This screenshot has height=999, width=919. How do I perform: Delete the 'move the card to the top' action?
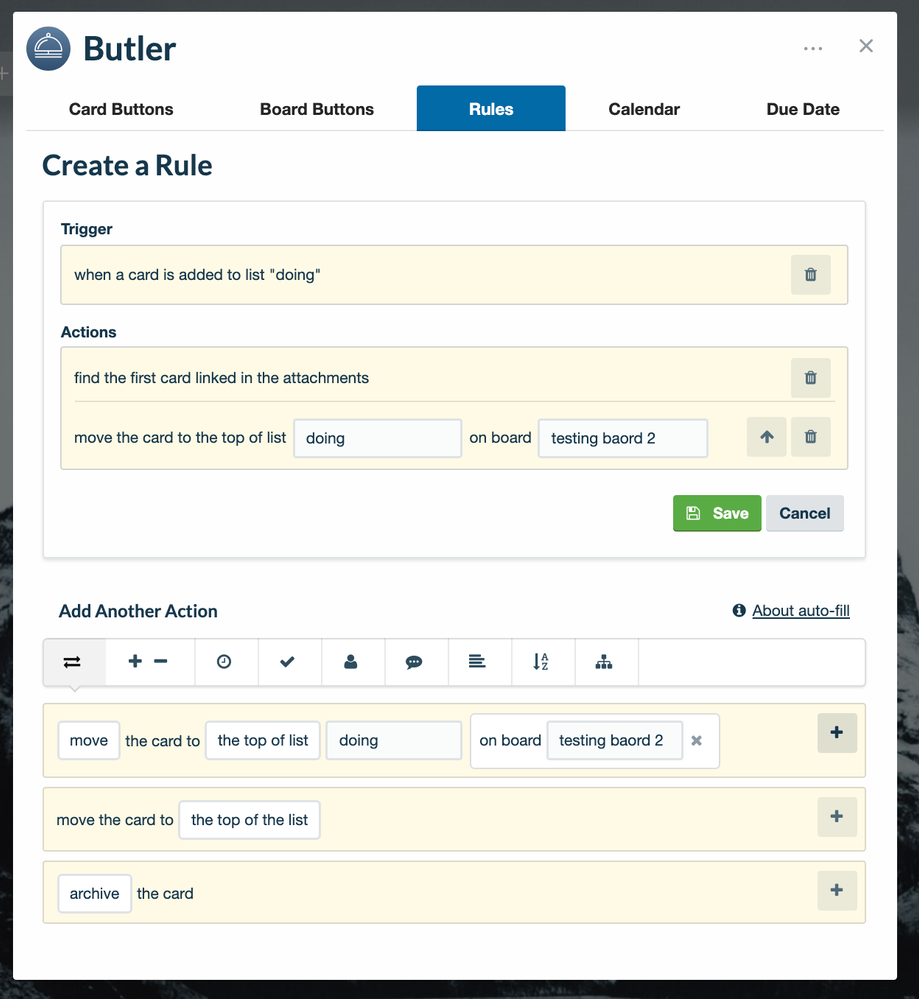(x=811, y=437)
